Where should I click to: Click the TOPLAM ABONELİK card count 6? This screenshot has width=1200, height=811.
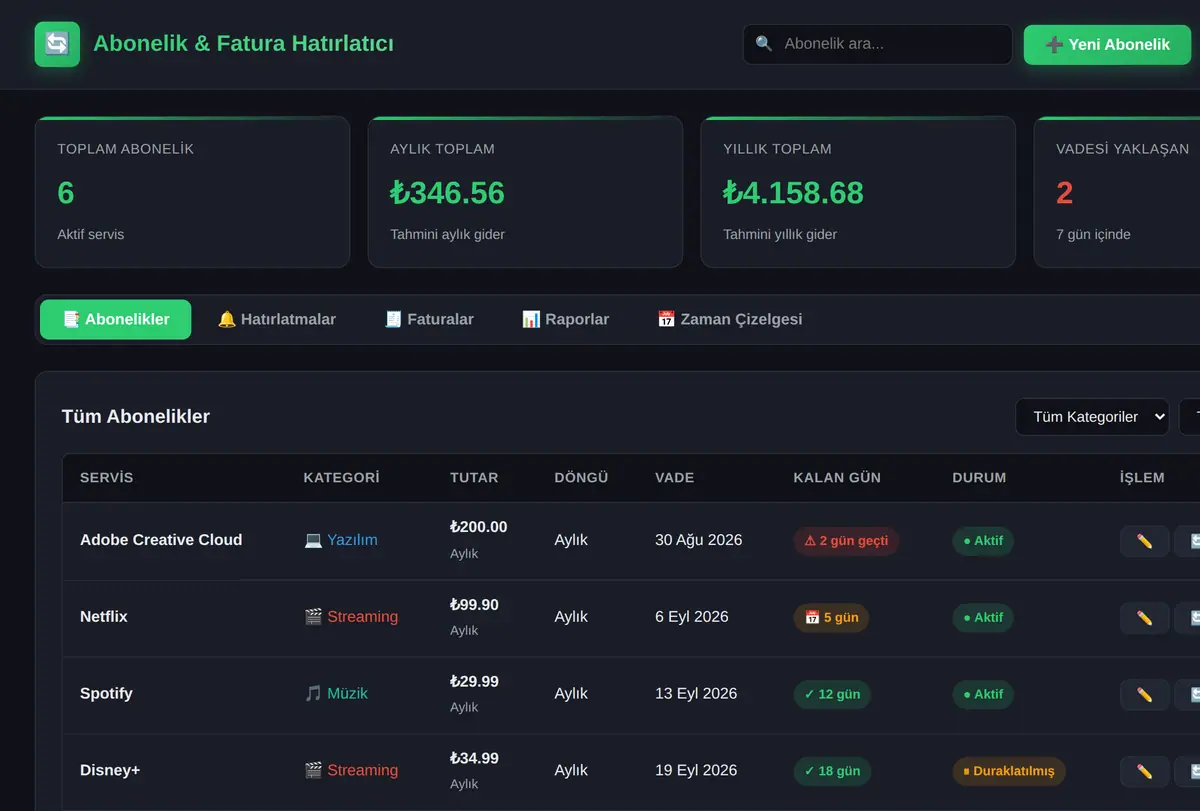(x=66, y=193)
